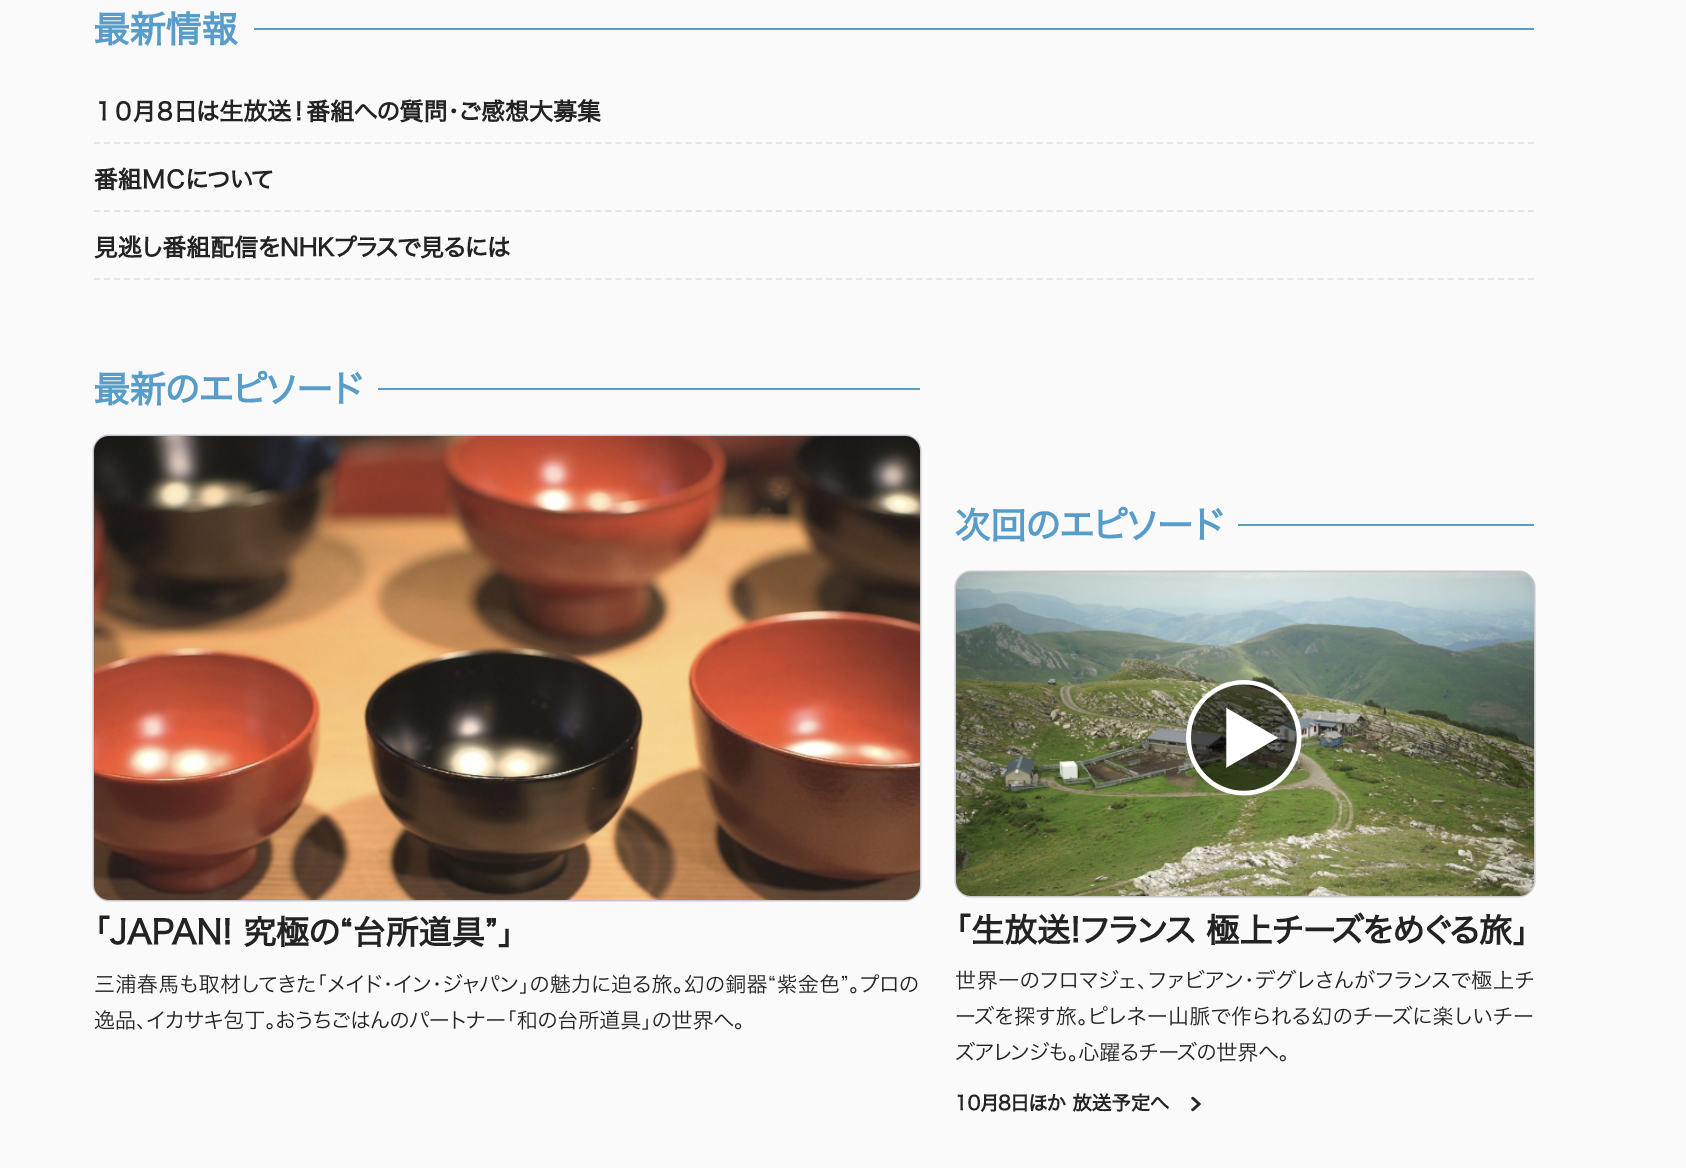Click the 最新のエピソード section heading

pyautogui.click(x=228, y=388)
